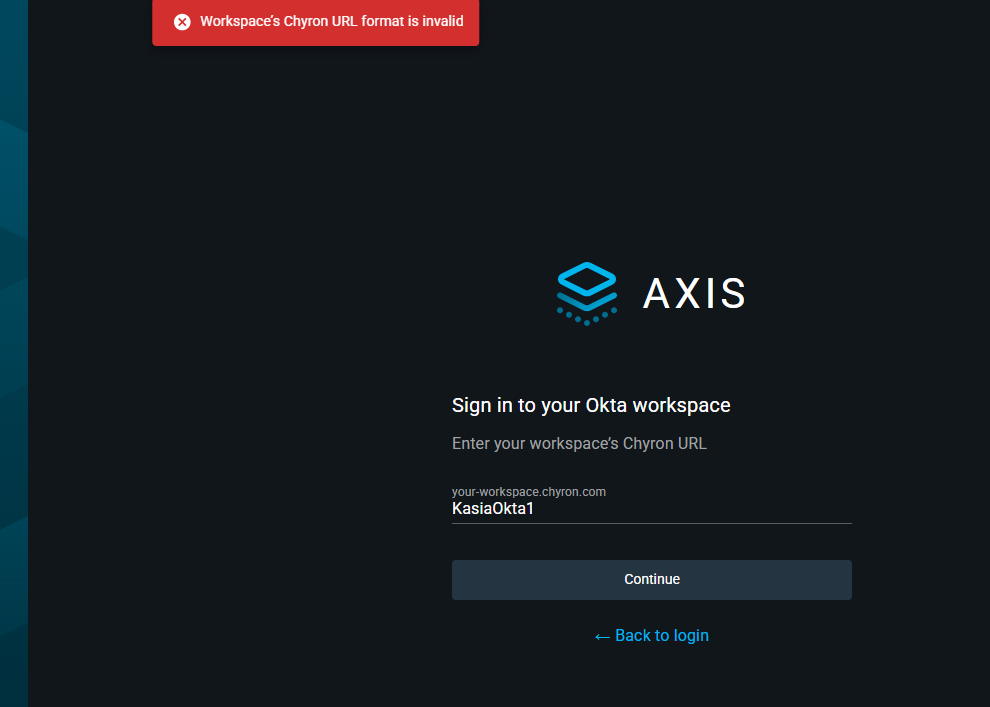Click the X icon in the error toast
The width and height of the screenshot is (990, 707).
[x=182, y=22]
